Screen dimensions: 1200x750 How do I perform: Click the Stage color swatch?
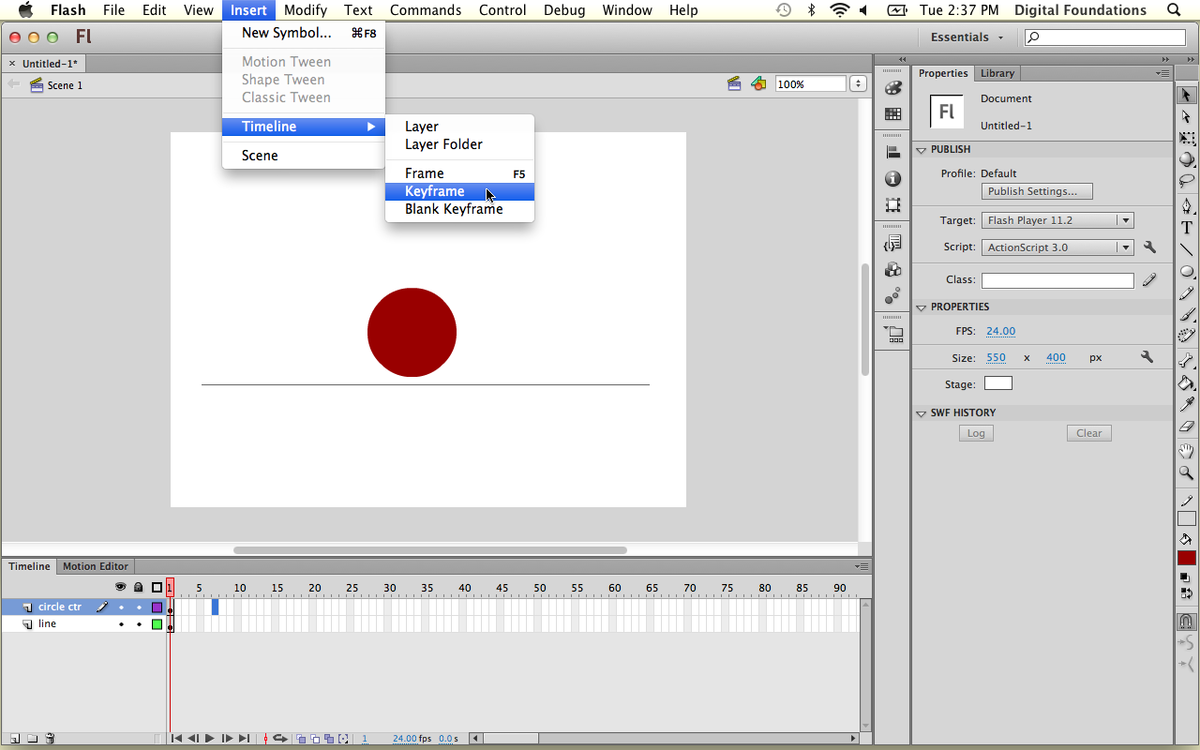click(x=998, y=384)
